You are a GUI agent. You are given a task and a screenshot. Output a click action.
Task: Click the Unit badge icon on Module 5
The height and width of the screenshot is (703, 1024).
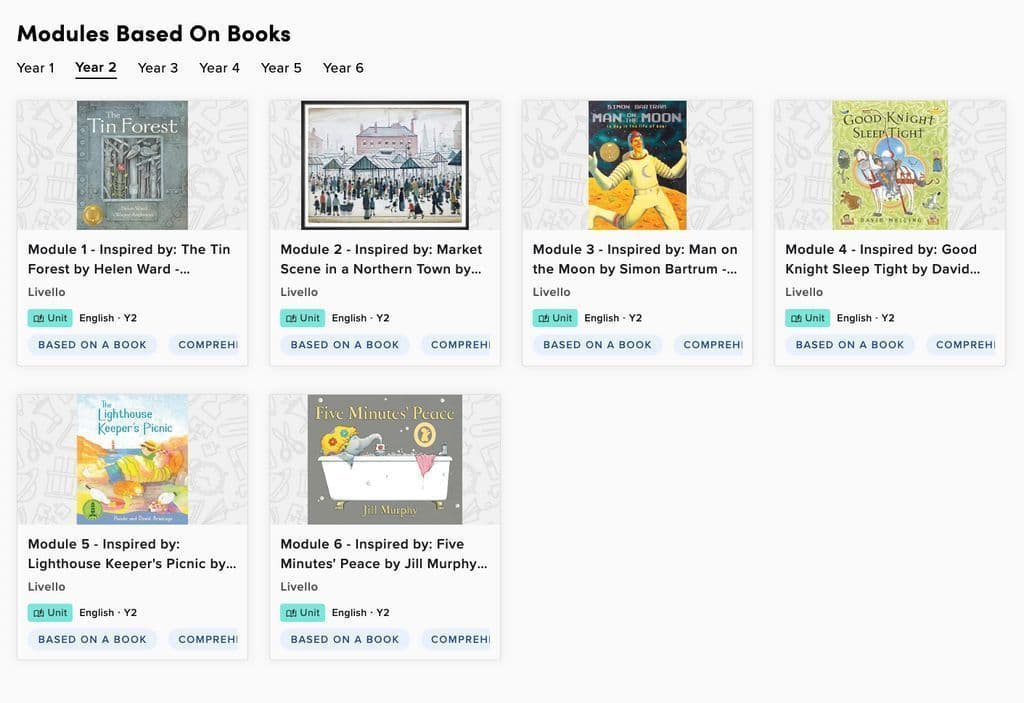coord(40,613)
